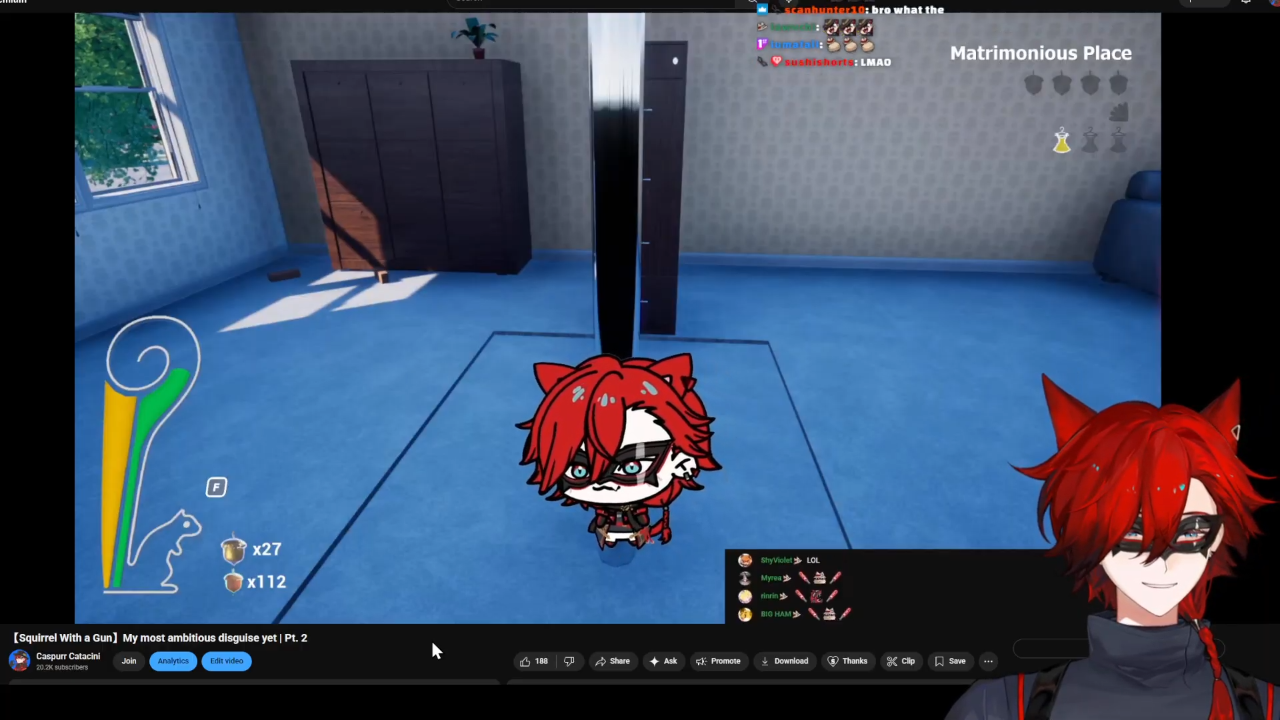Screen dimensions: 1280x720
Task: Click the F key prompt icon
Action: coord(217,487)
